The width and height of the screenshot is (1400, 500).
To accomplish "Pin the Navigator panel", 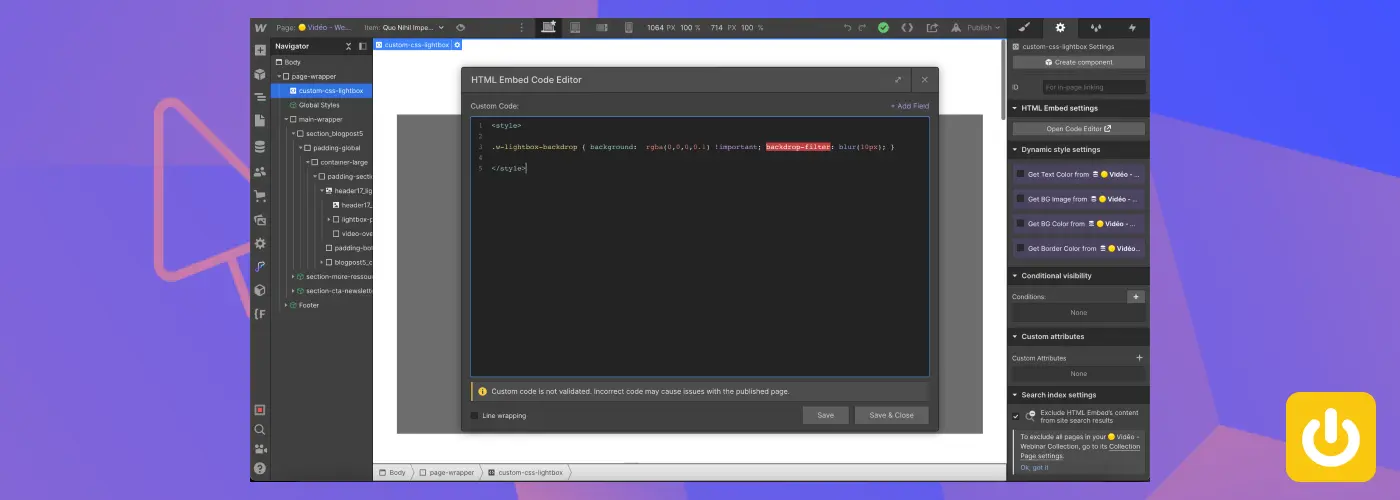I will (x=363, y=46).
